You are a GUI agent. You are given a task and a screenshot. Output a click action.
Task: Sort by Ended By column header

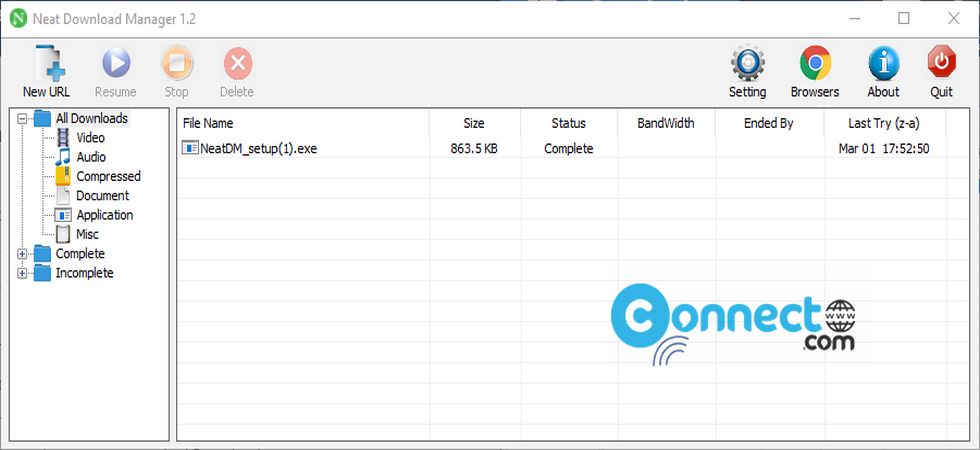(769, 124)
